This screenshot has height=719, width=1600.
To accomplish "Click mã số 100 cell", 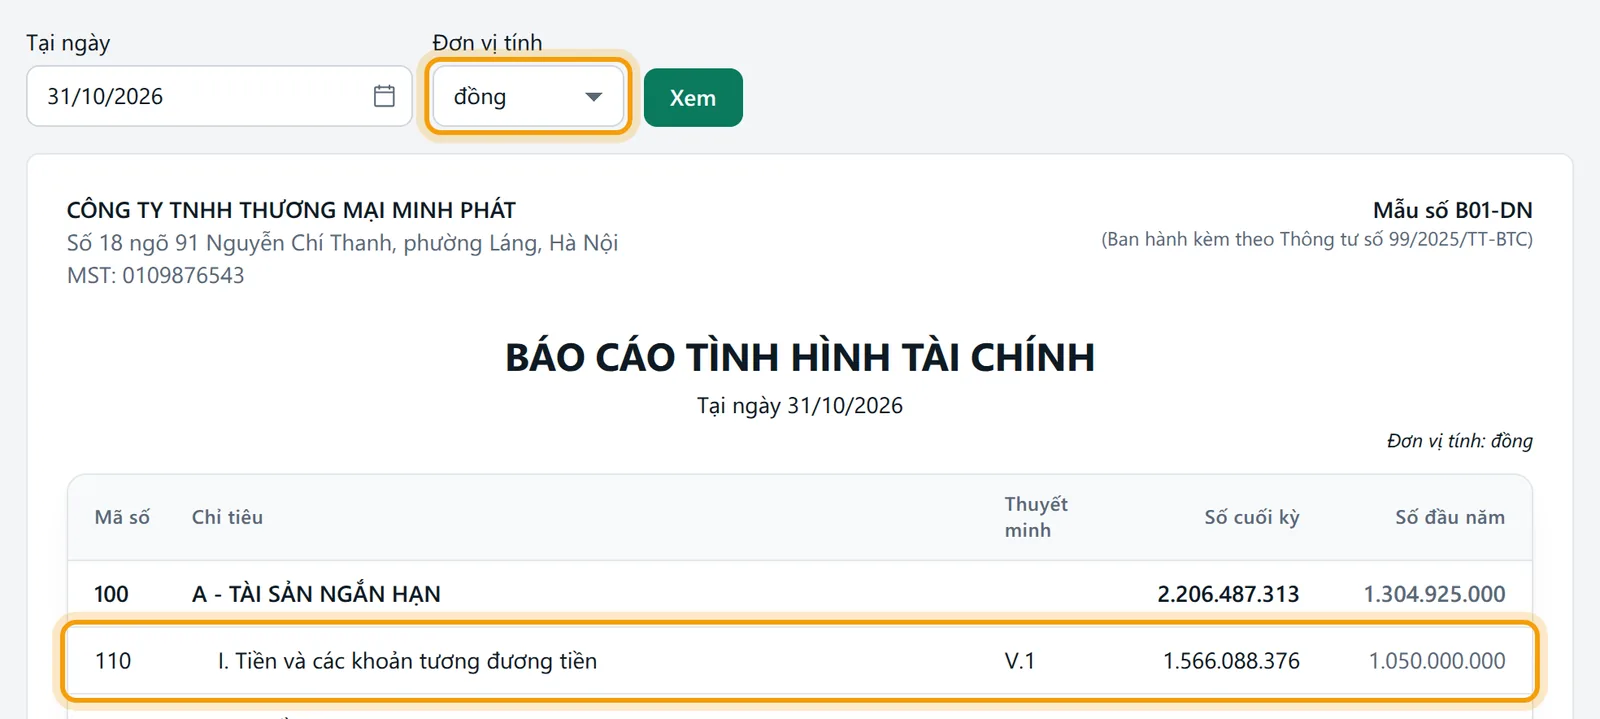I will 111,594.
